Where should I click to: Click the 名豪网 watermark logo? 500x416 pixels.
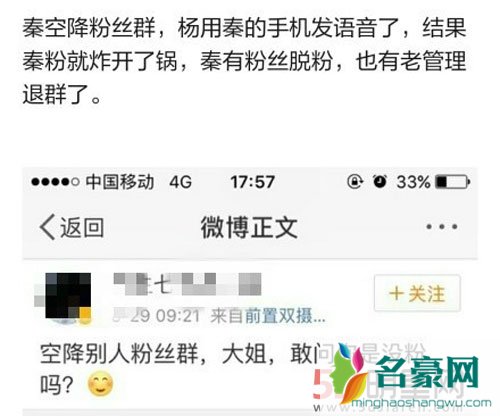point(426,372)
